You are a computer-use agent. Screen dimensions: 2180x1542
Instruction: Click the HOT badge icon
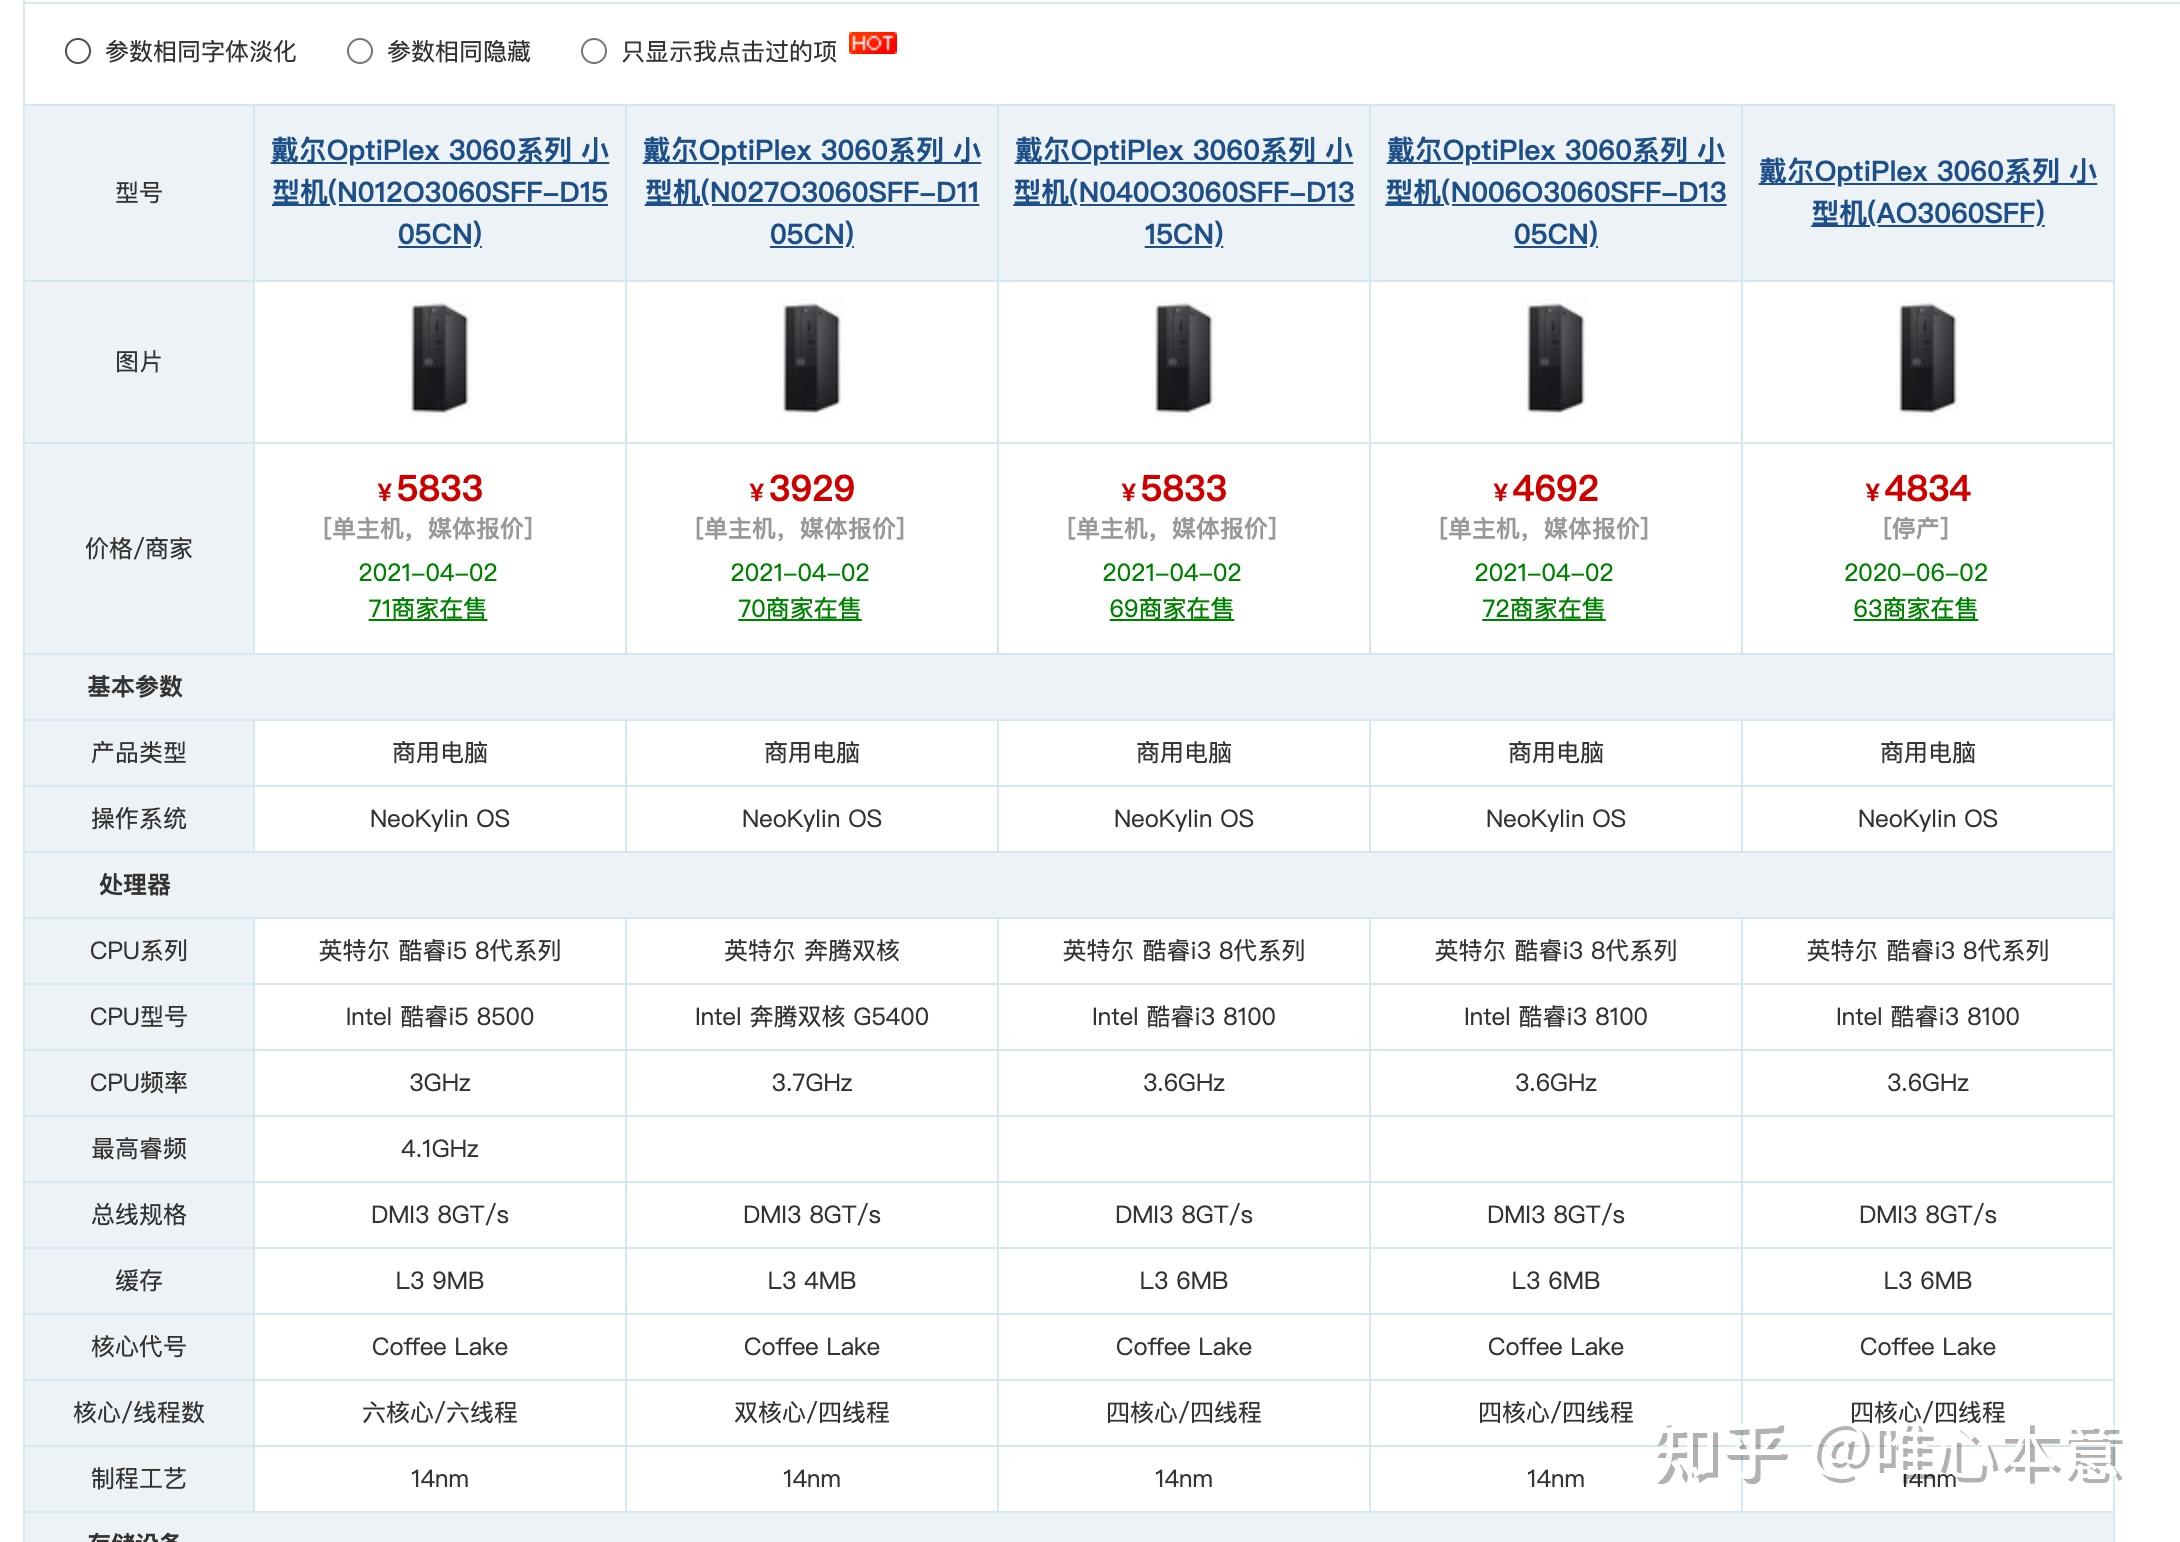tap(872, 43)
